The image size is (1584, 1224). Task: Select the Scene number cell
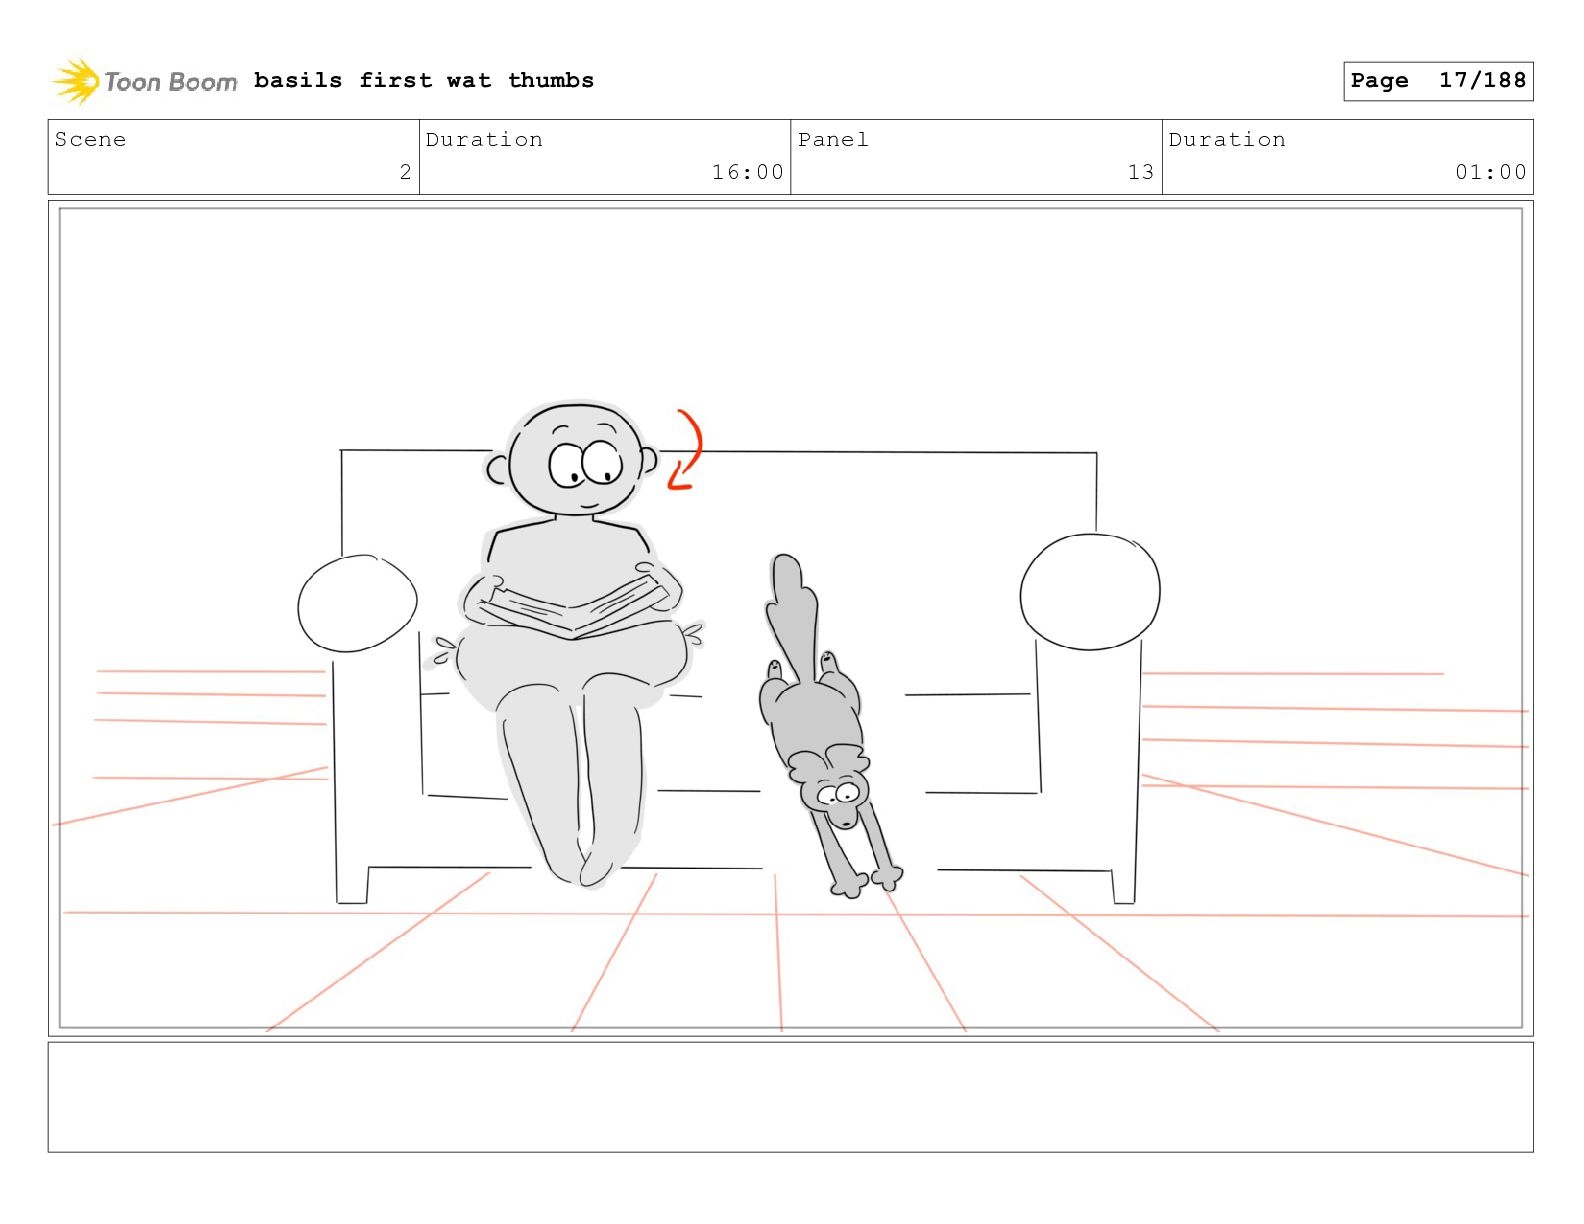[x=233, y=157]
